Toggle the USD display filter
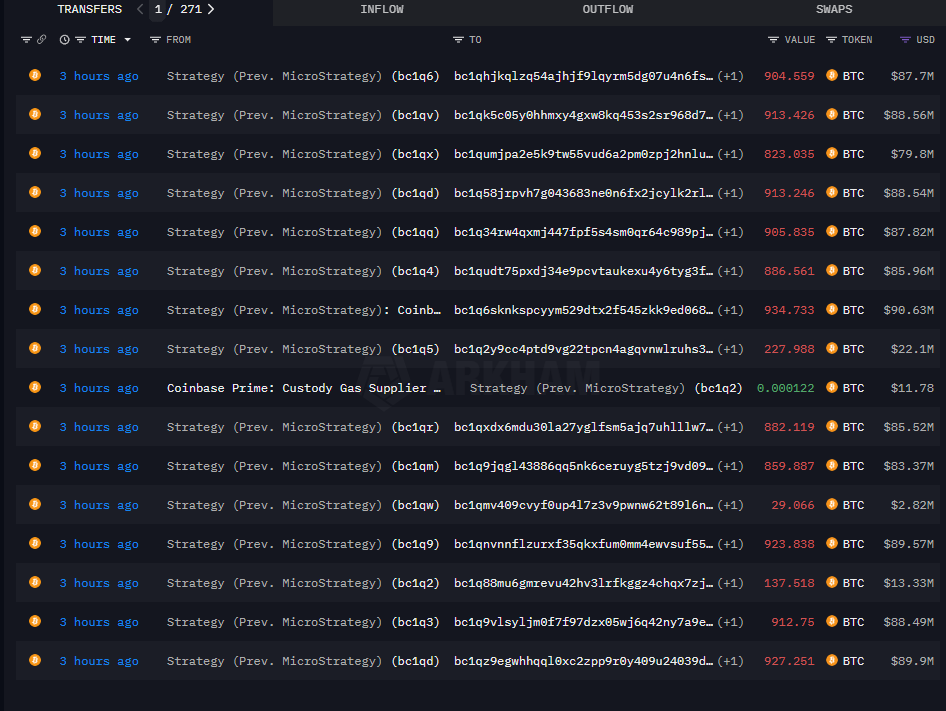The height and width of the screenshot is (711, 946). (905, 40)
